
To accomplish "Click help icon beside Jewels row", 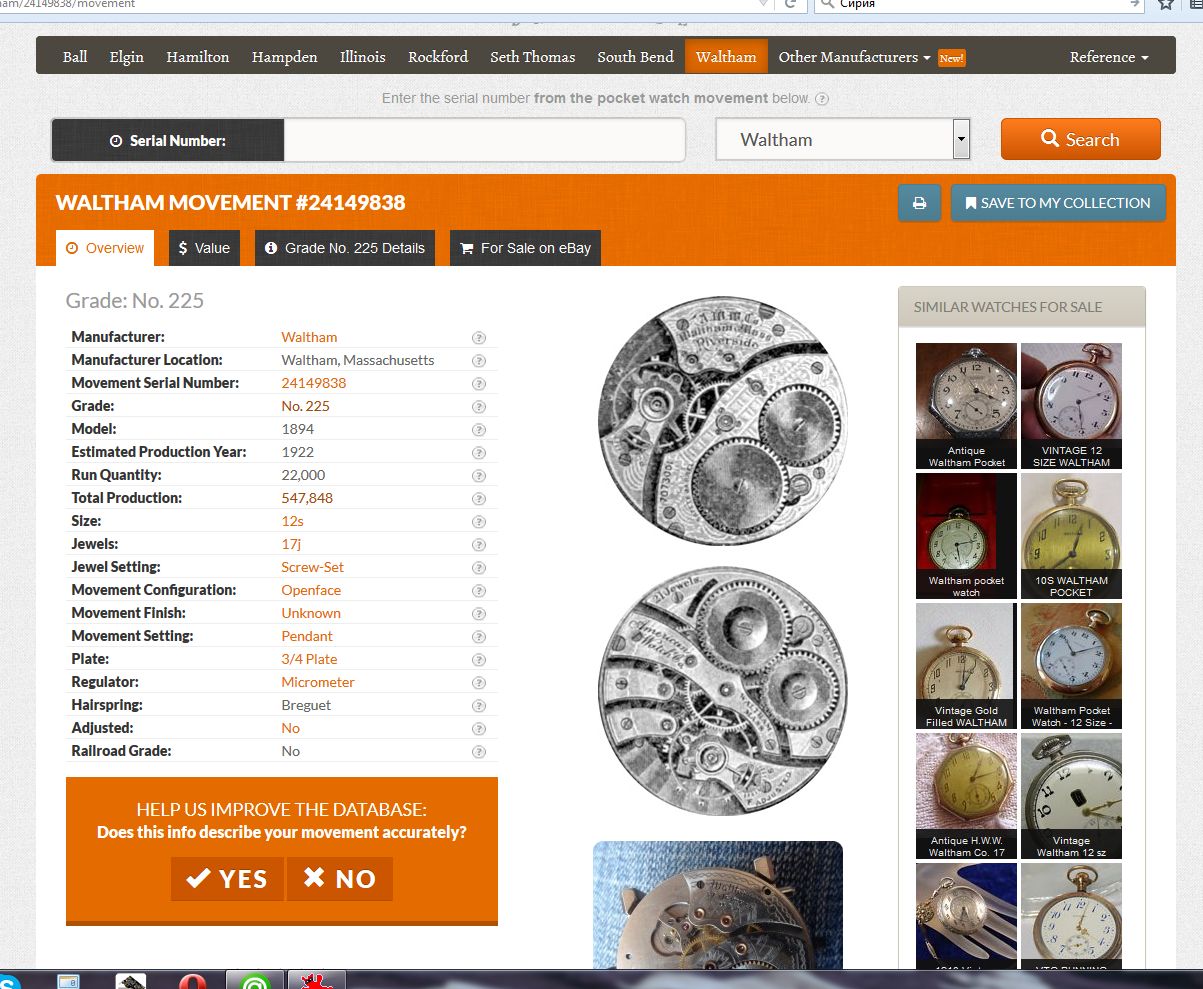I will click(x=479, y=544).
